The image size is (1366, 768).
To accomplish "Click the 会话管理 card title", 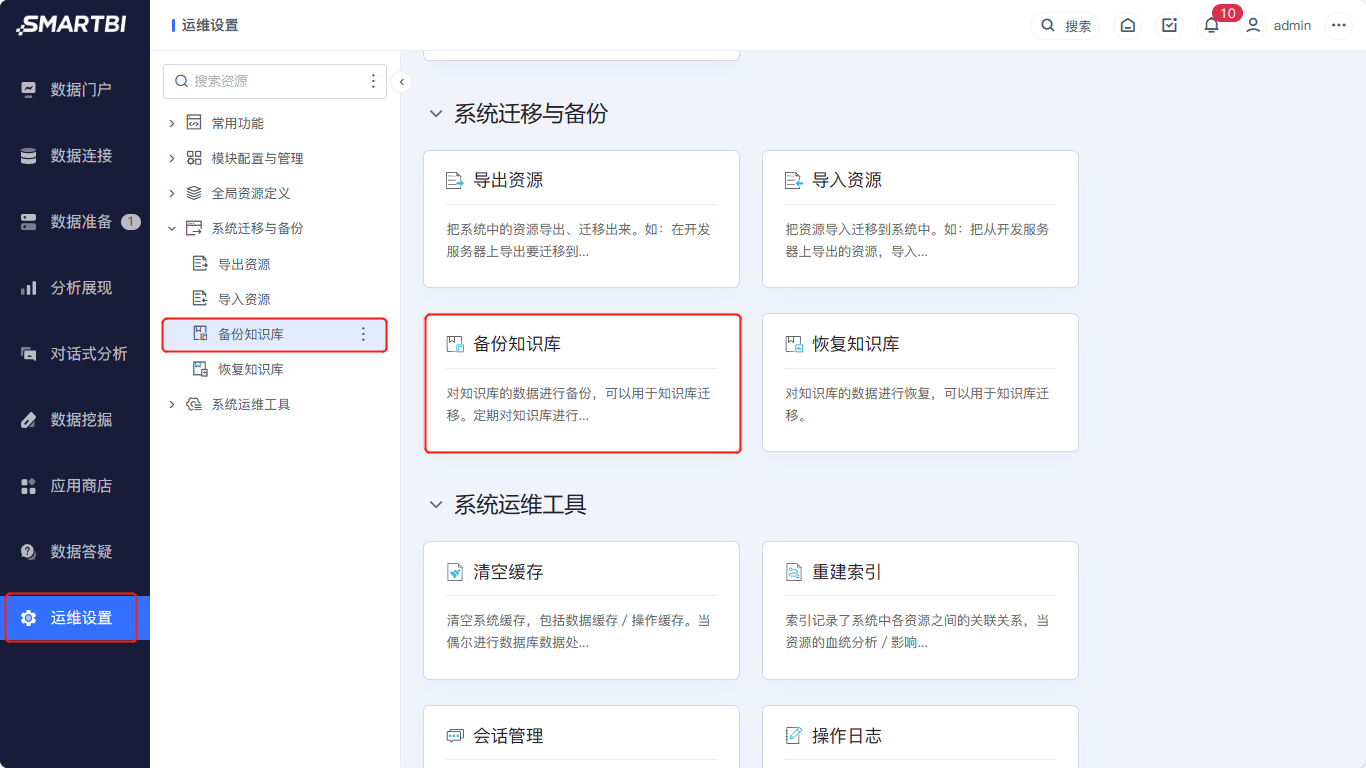I will click(508, 736).
